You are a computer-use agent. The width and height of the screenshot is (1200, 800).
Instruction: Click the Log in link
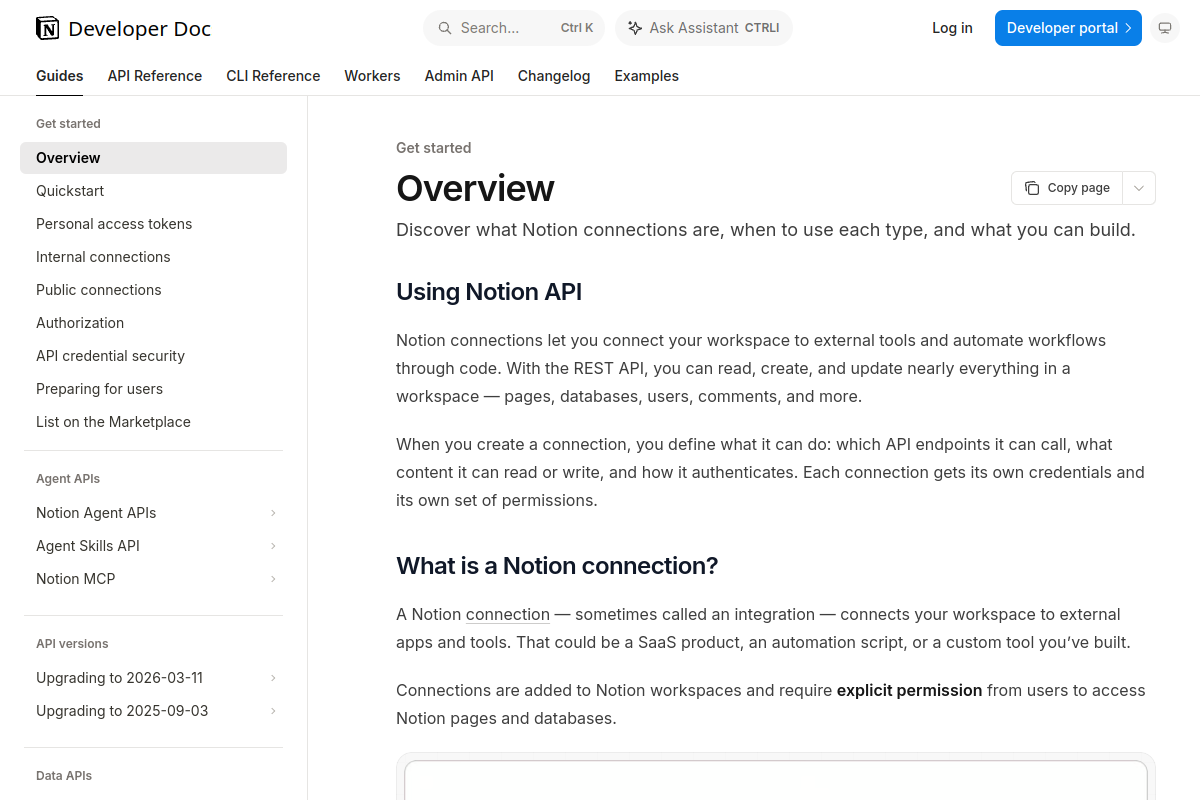[952, 28]
